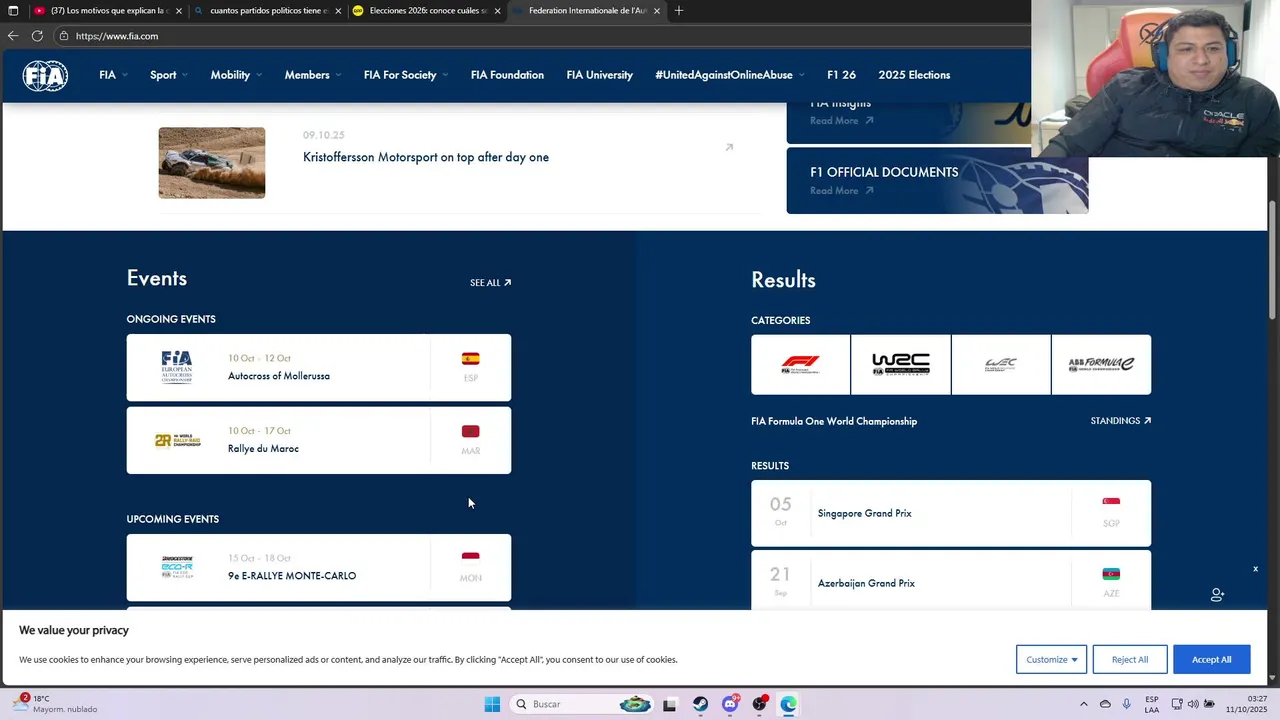This screenshot has width=1280, height=720.
Task: Accept all cookies
Action: click(1211, 659)
